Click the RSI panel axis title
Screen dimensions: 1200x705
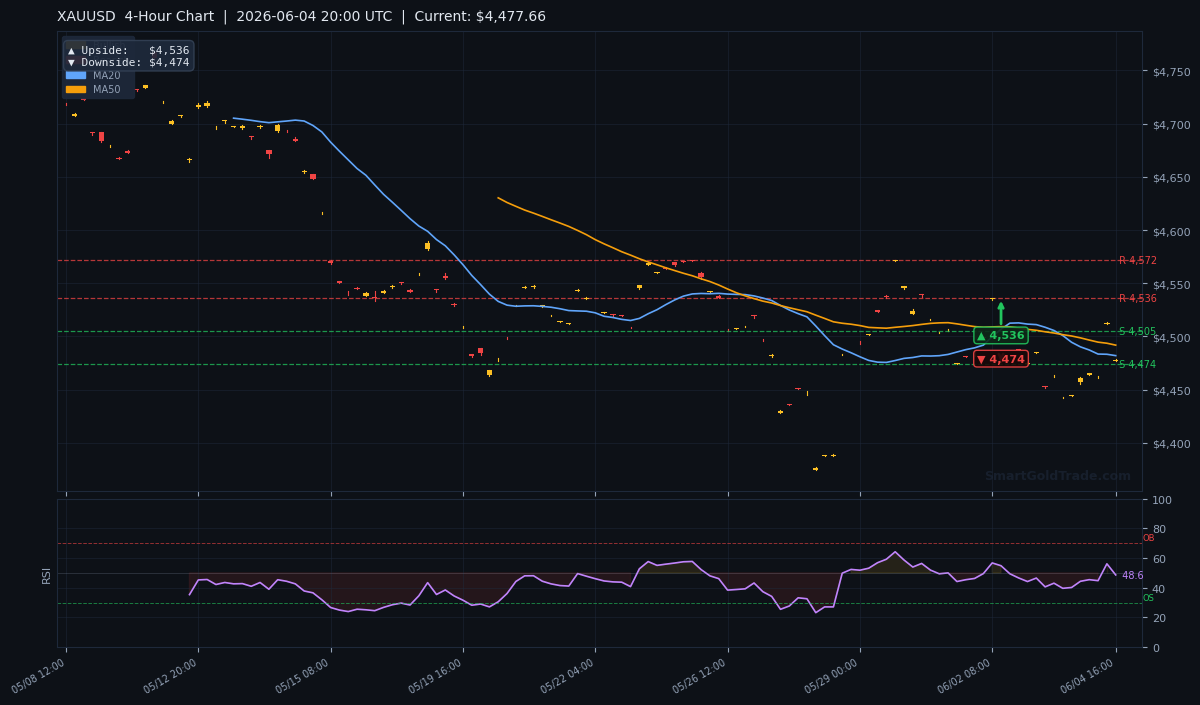[47, 574]
